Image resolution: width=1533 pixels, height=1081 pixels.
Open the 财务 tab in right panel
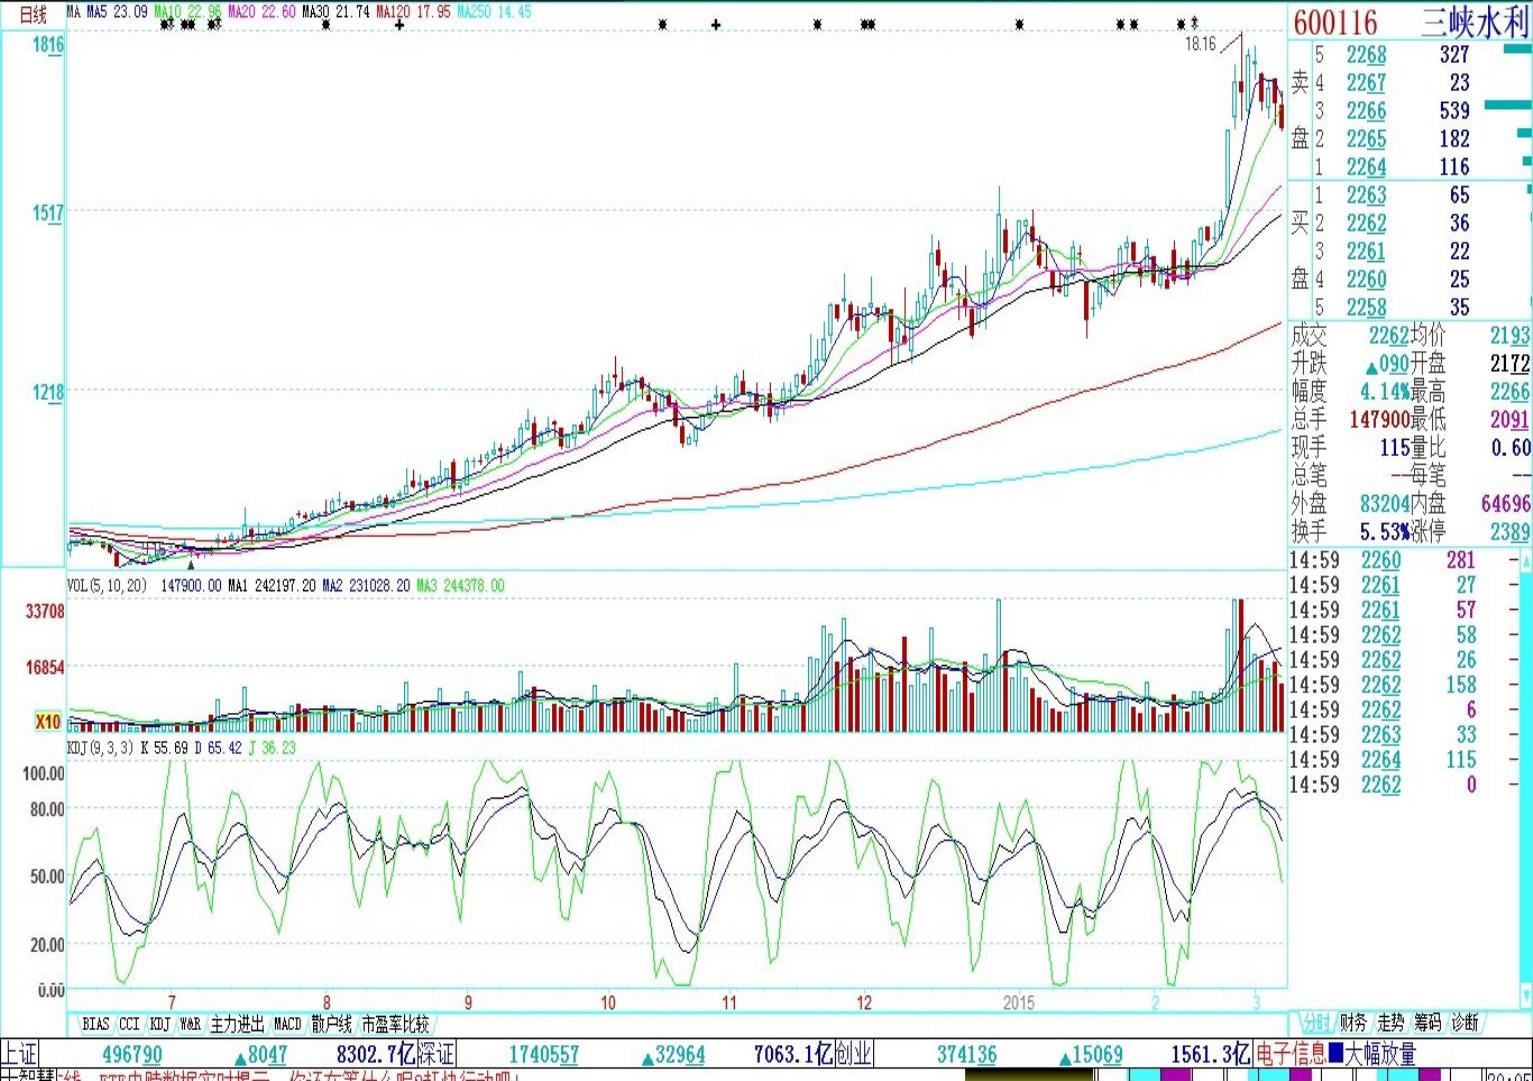[x=1353, y=1022]
